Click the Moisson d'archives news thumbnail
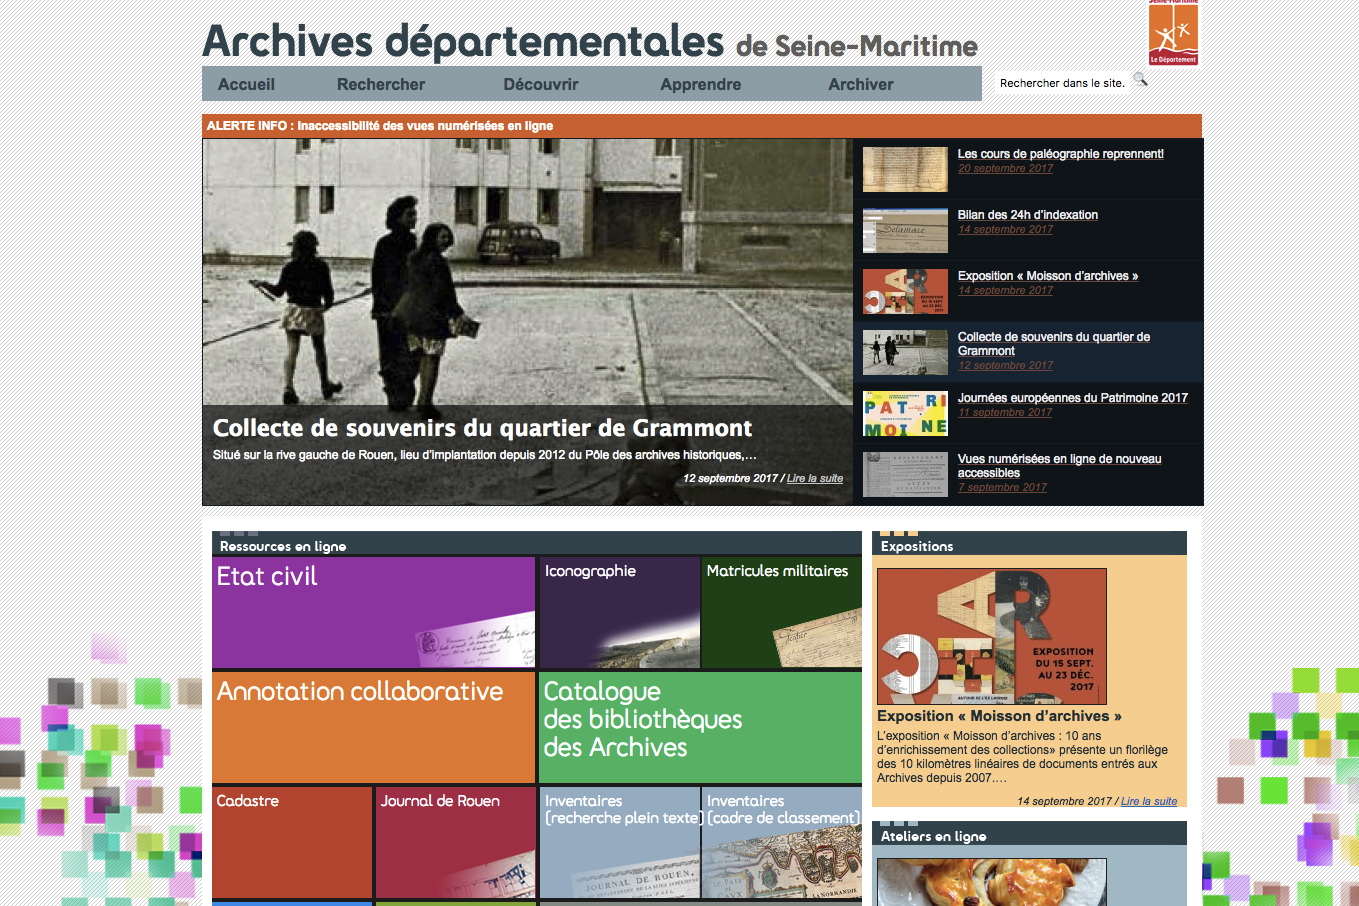1359x906 pixels. point(905,292)
